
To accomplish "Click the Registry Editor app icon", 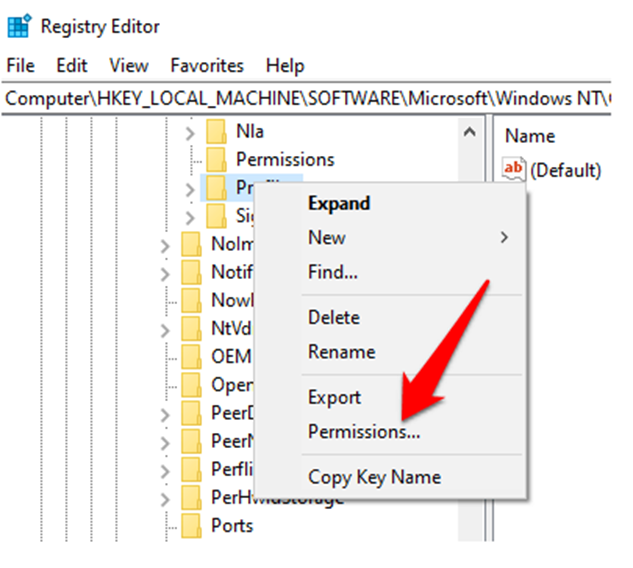I will click(19, 26).
